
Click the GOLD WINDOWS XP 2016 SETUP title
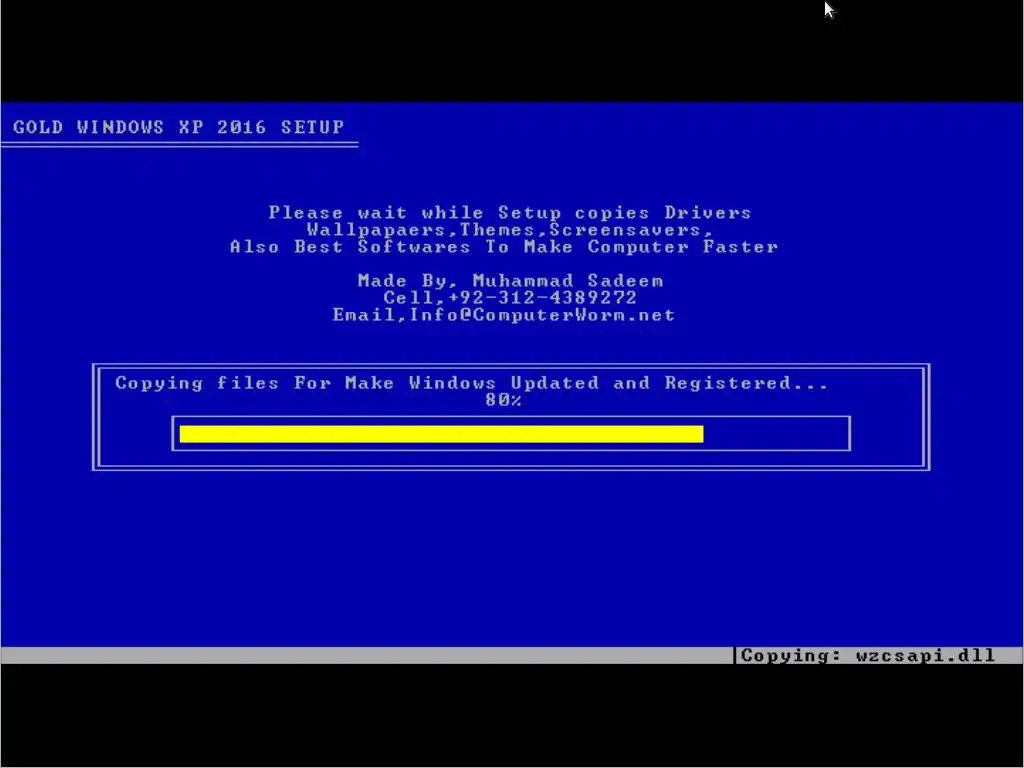click(x=178, y=127)
